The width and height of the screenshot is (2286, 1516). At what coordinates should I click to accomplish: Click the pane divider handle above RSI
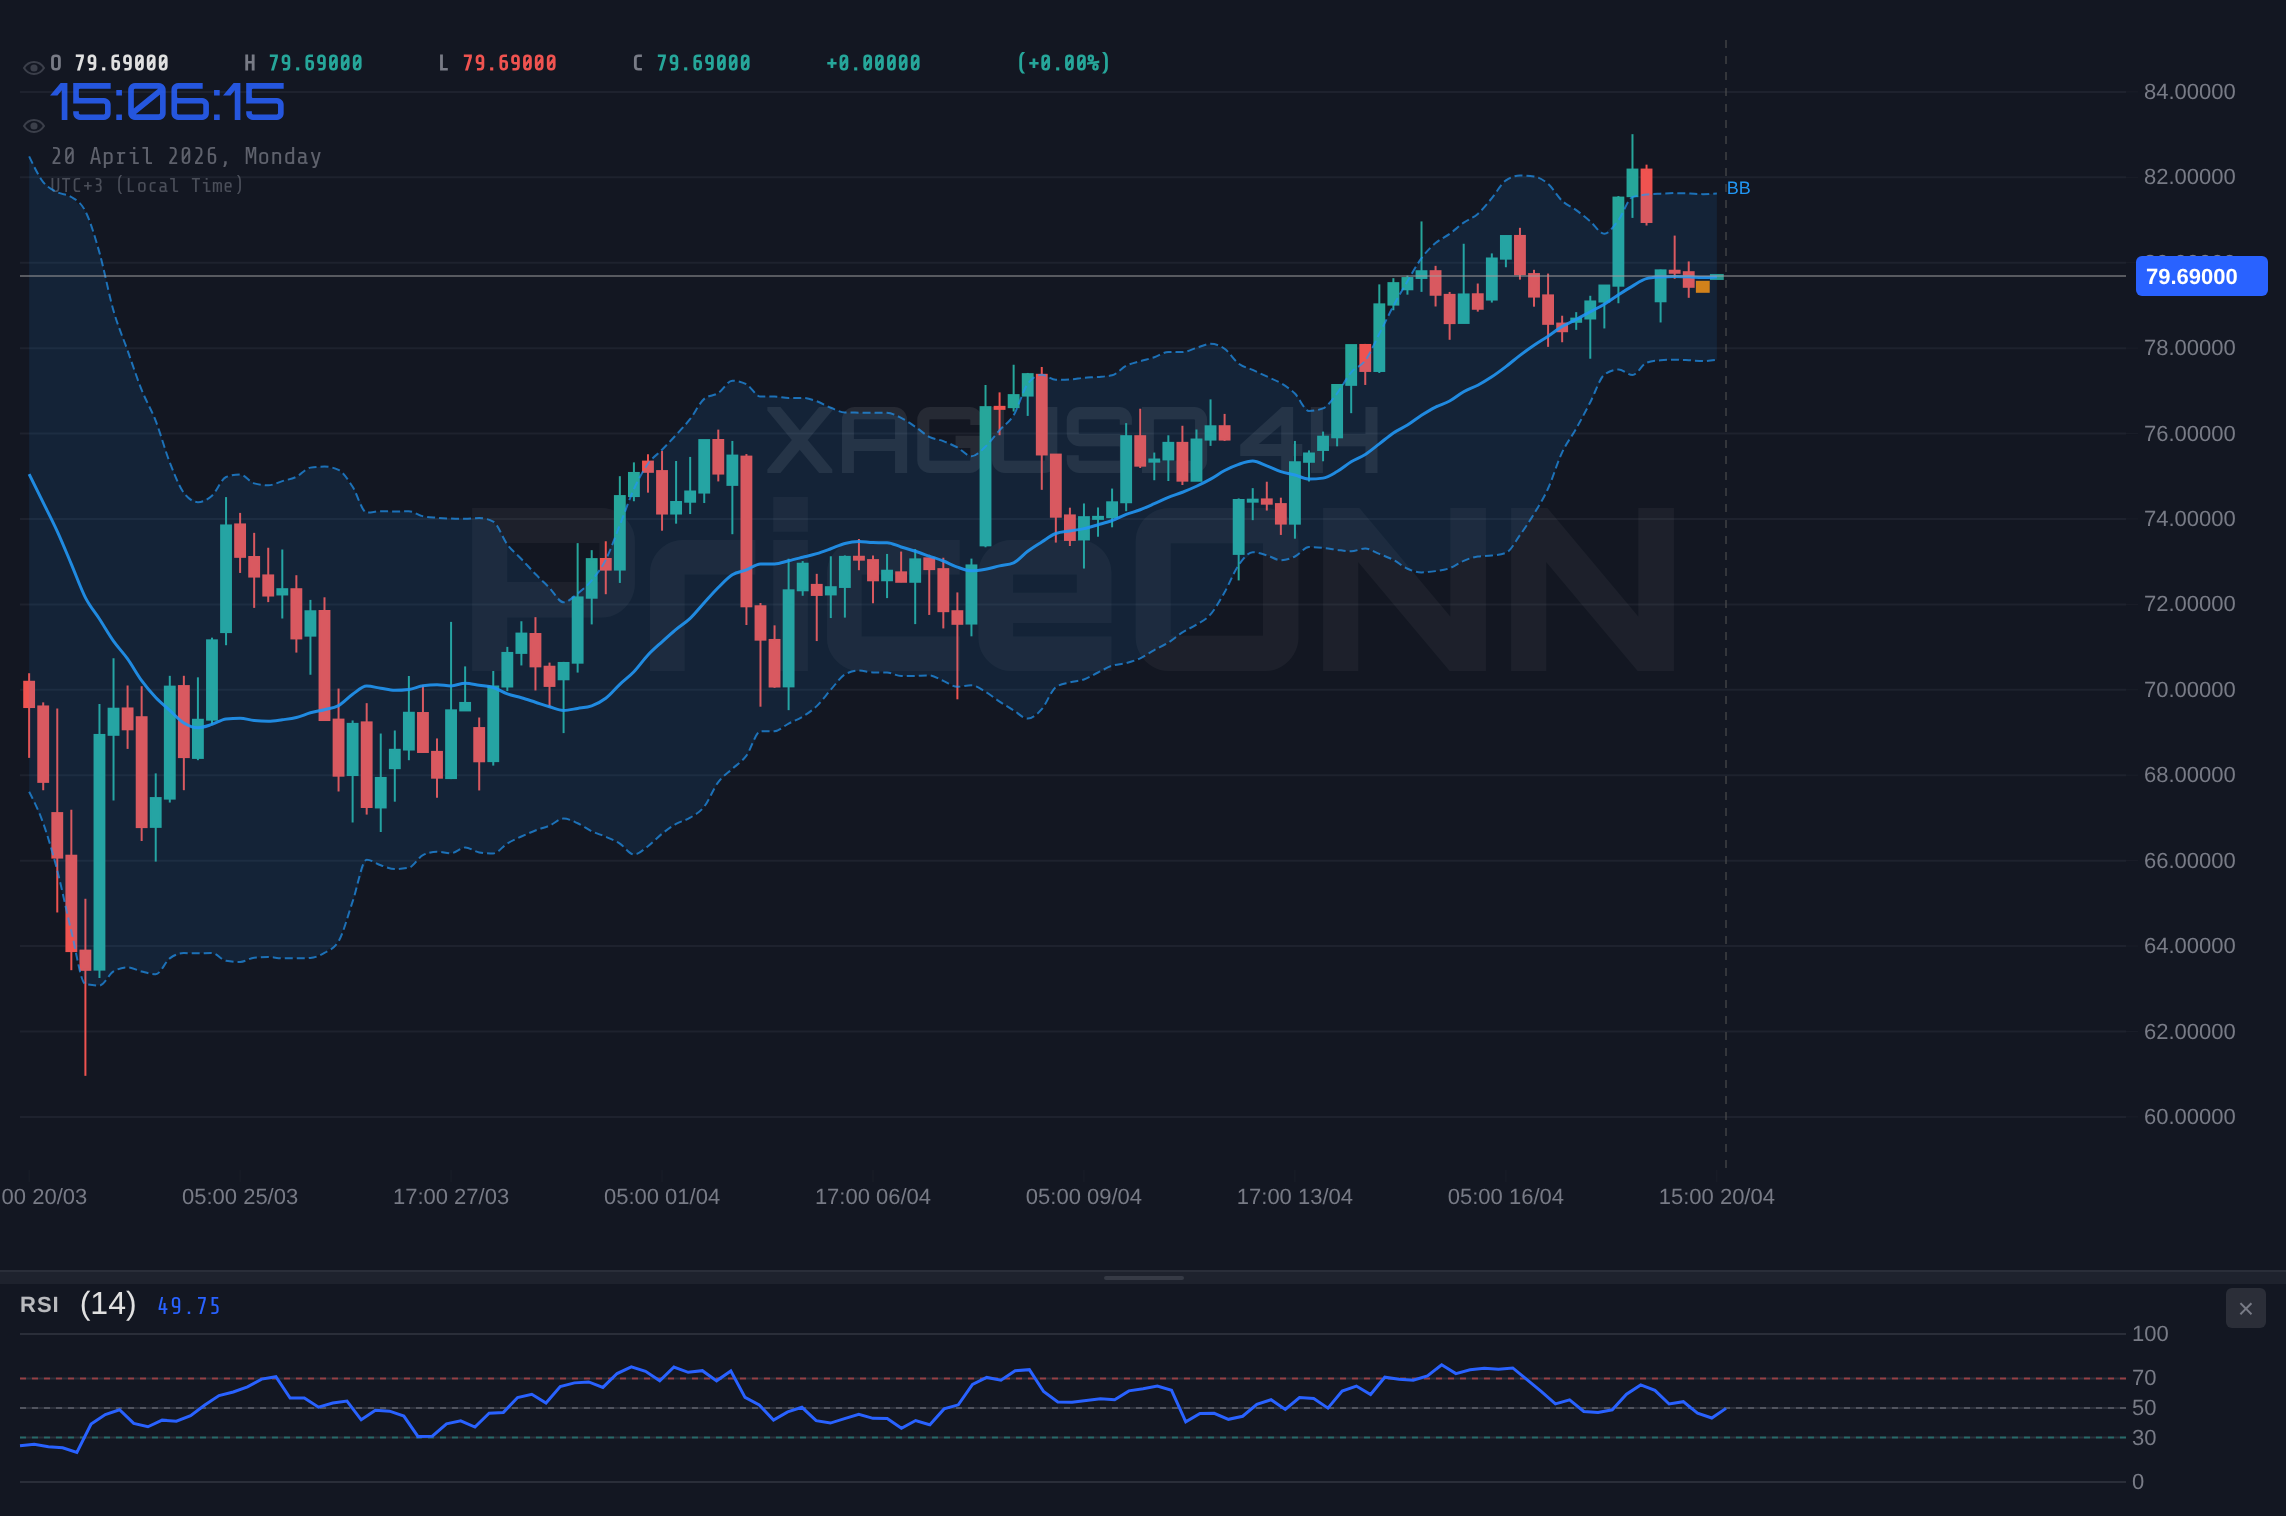[1143, 1277]
